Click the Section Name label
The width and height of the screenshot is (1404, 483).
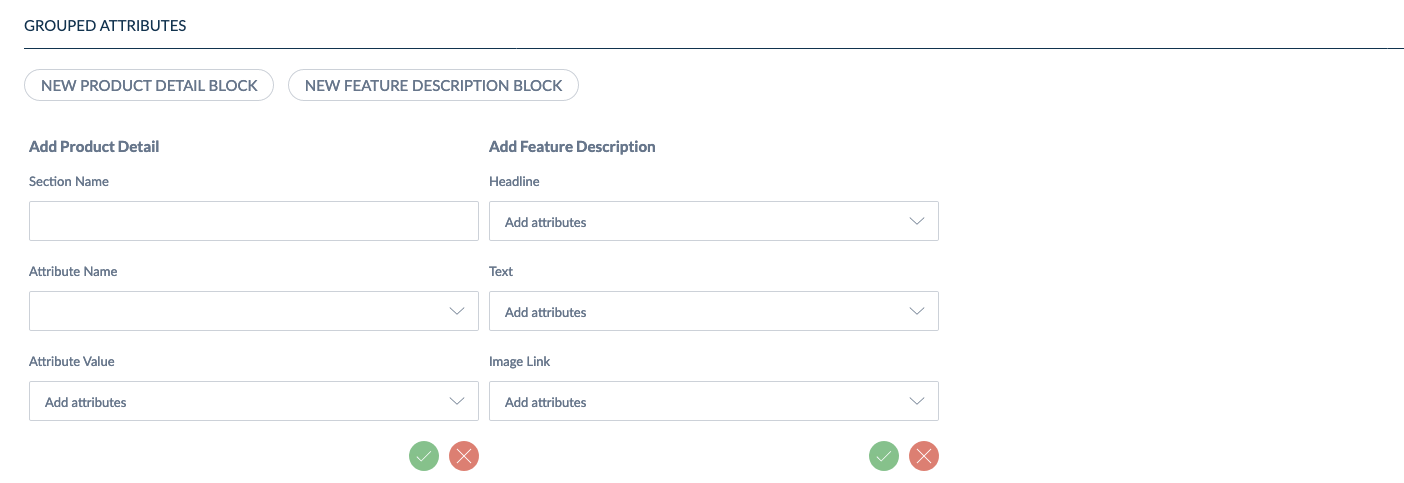click(69, 181)
